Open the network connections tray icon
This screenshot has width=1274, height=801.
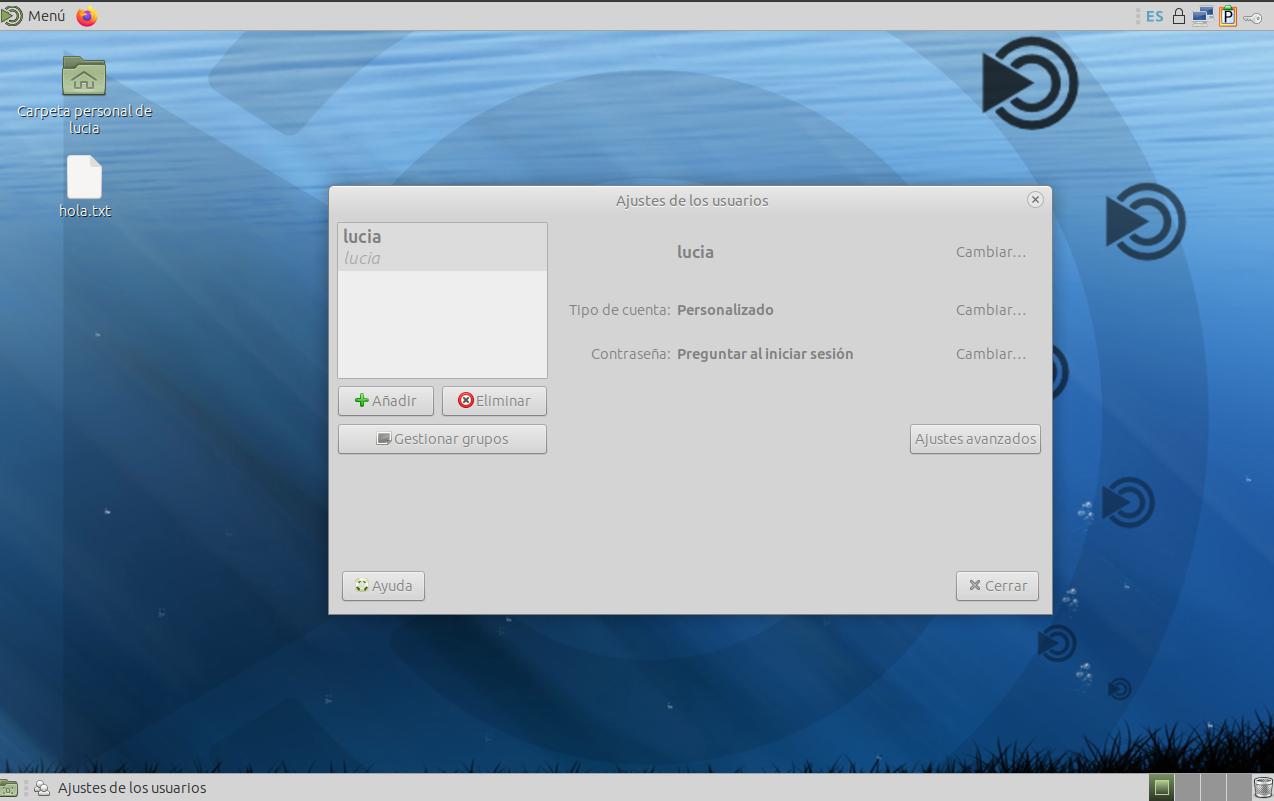(1203, 16)
